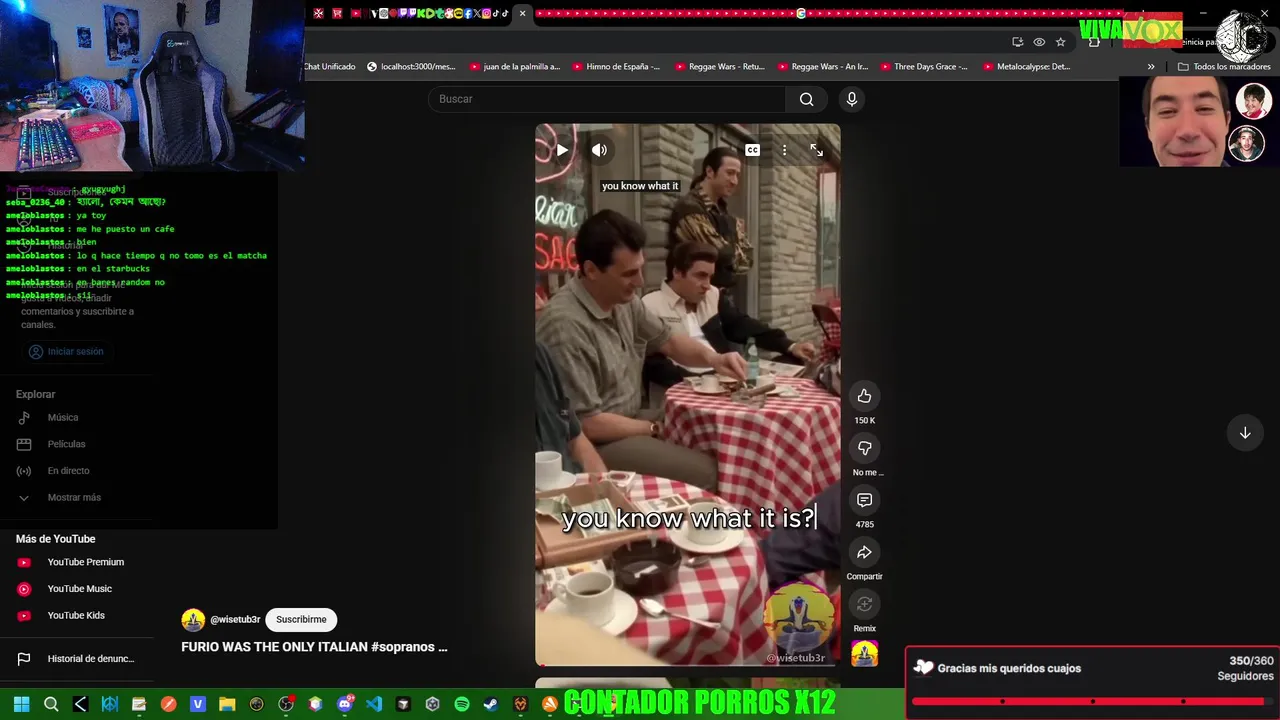Go to the next short with down arrow
This screenshot has width=1280, height=720.
tap(1245, 433)
